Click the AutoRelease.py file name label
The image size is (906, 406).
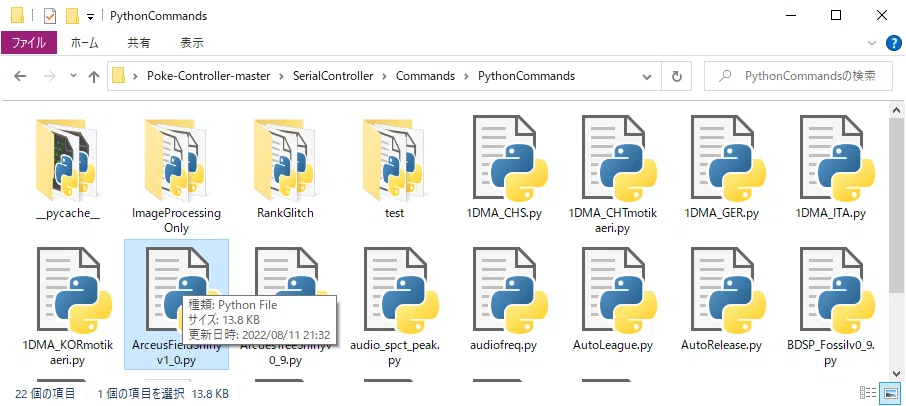pos(722,345)
